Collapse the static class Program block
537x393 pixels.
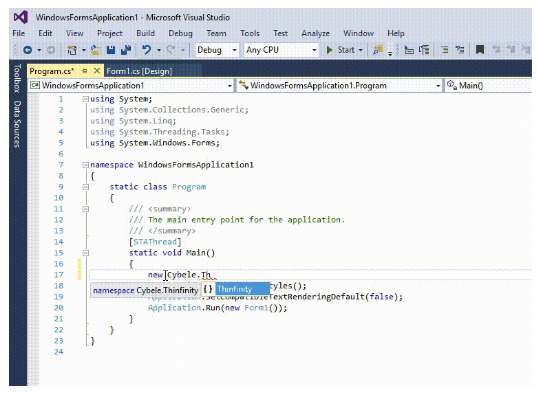coord(86,187)
